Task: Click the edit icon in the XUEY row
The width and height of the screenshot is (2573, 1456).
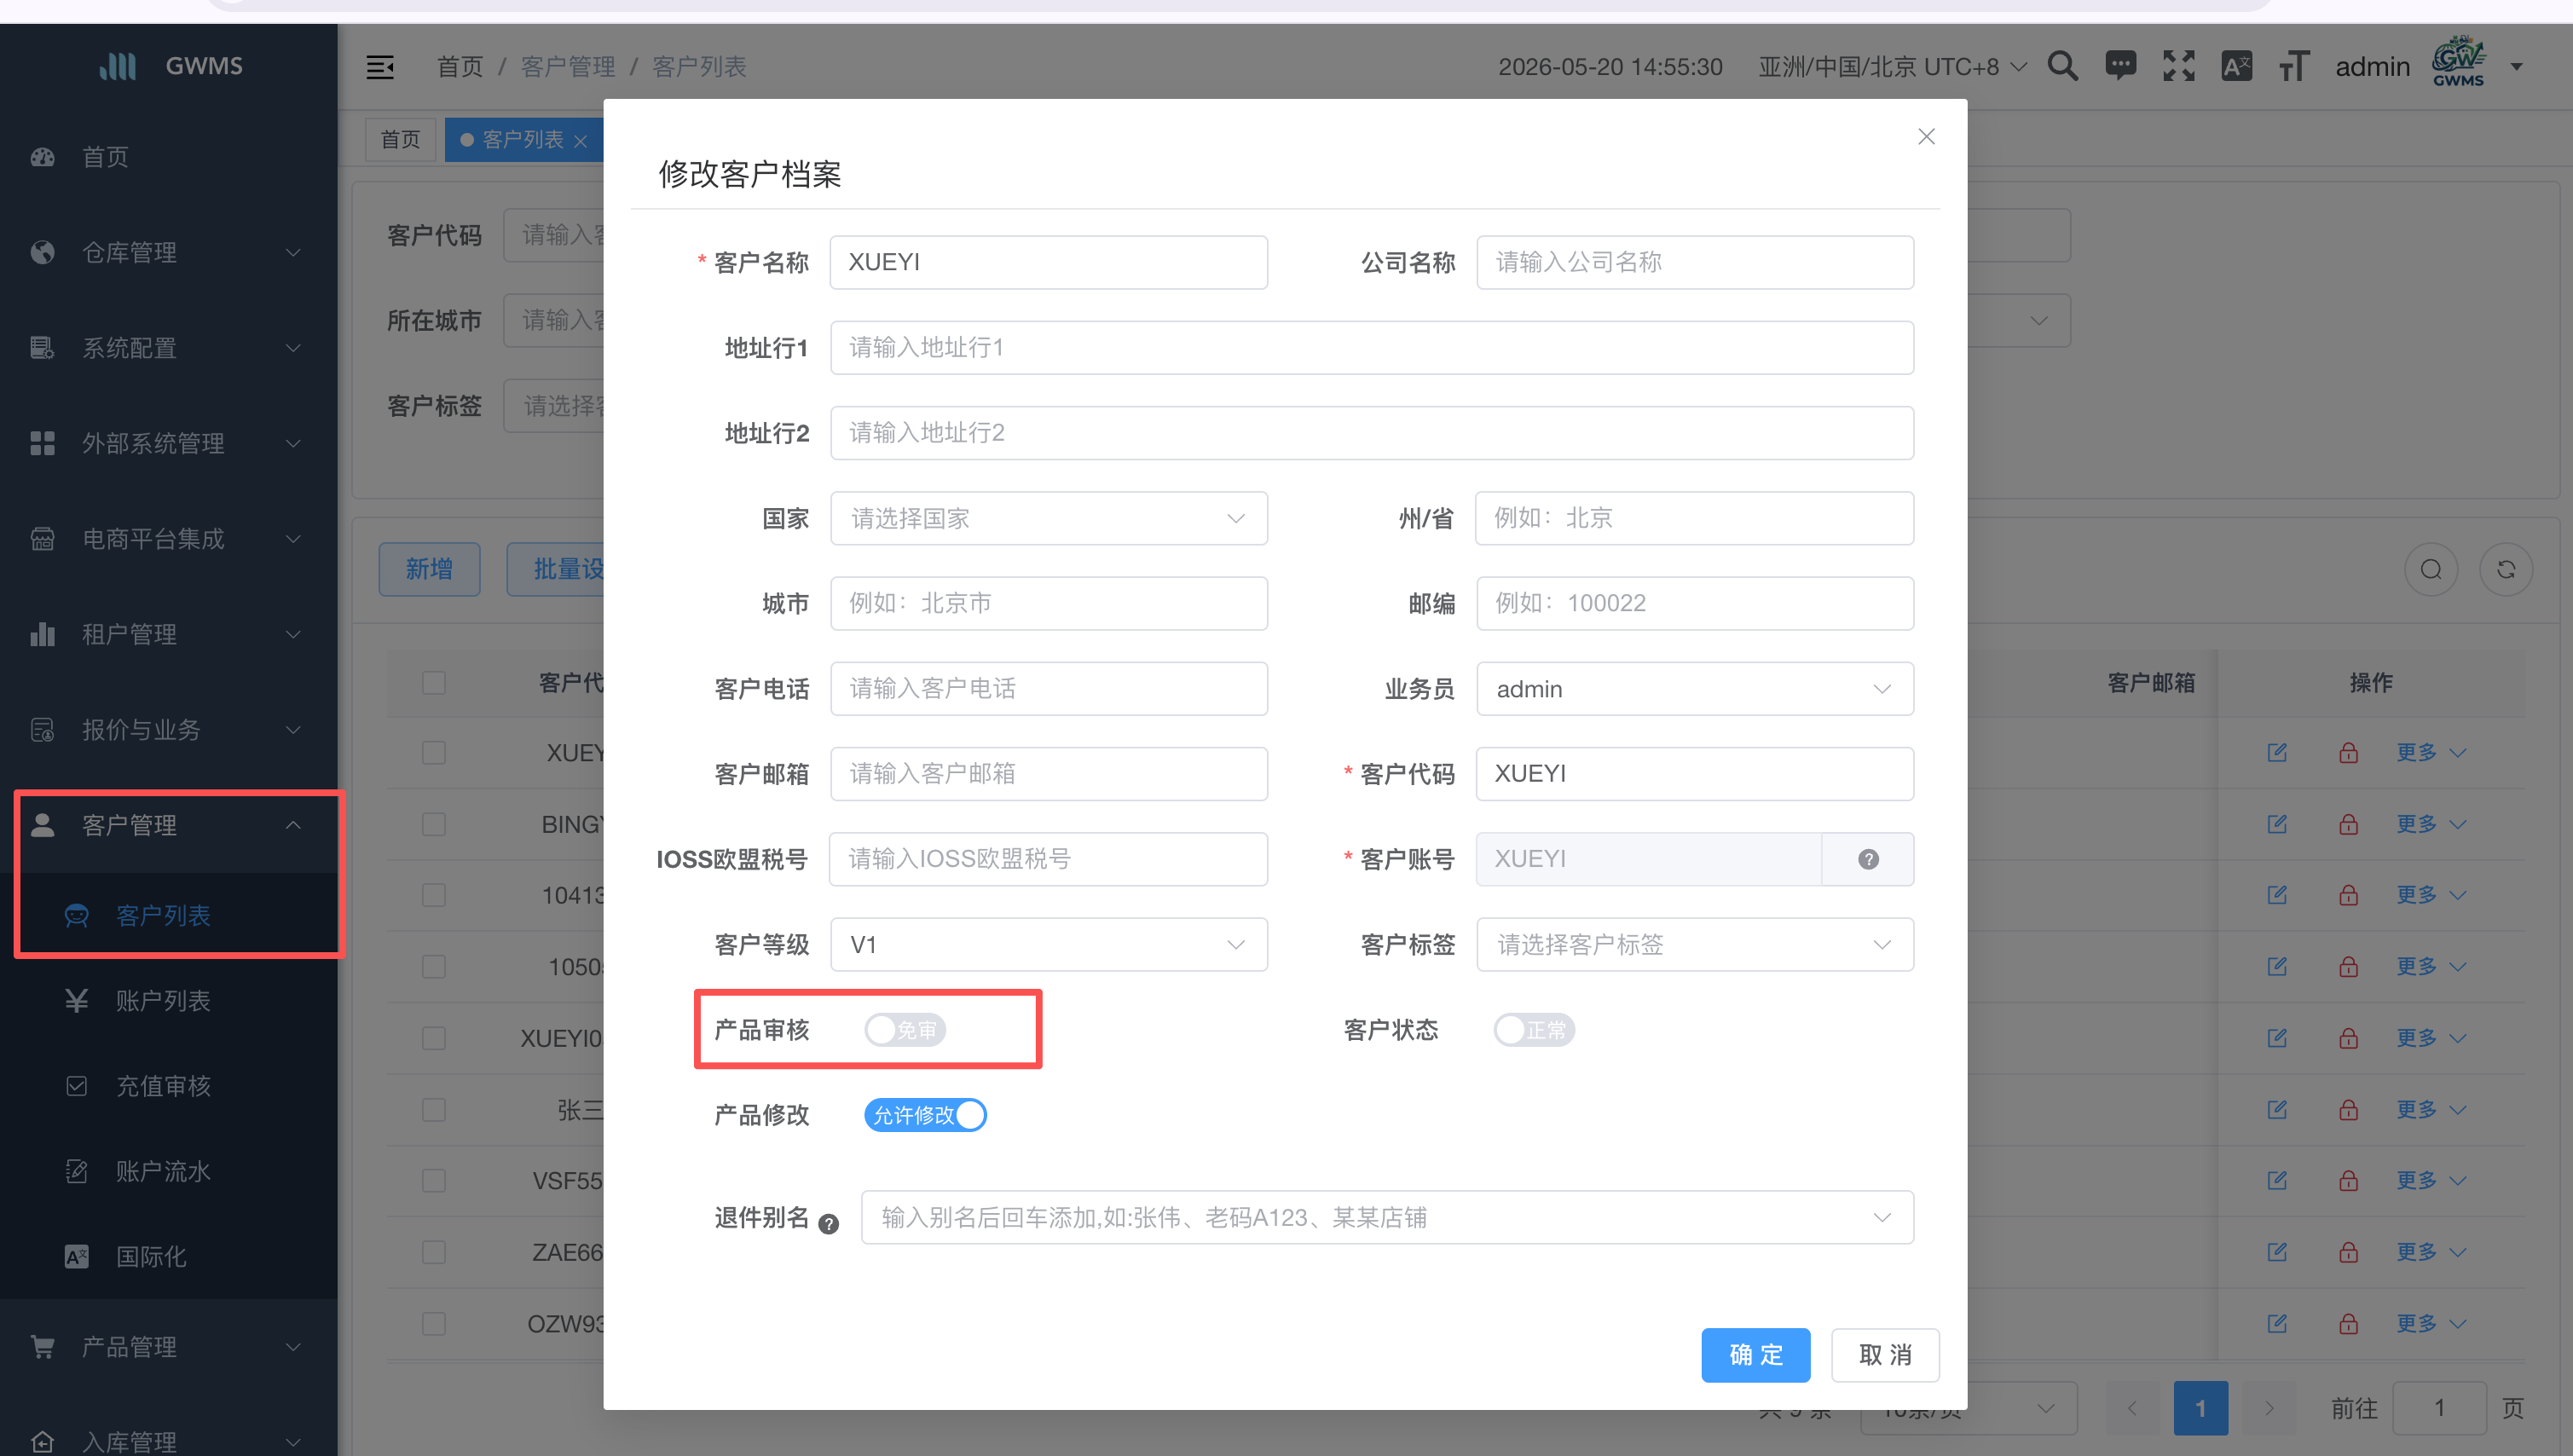Action: (x=2277, y=752)
